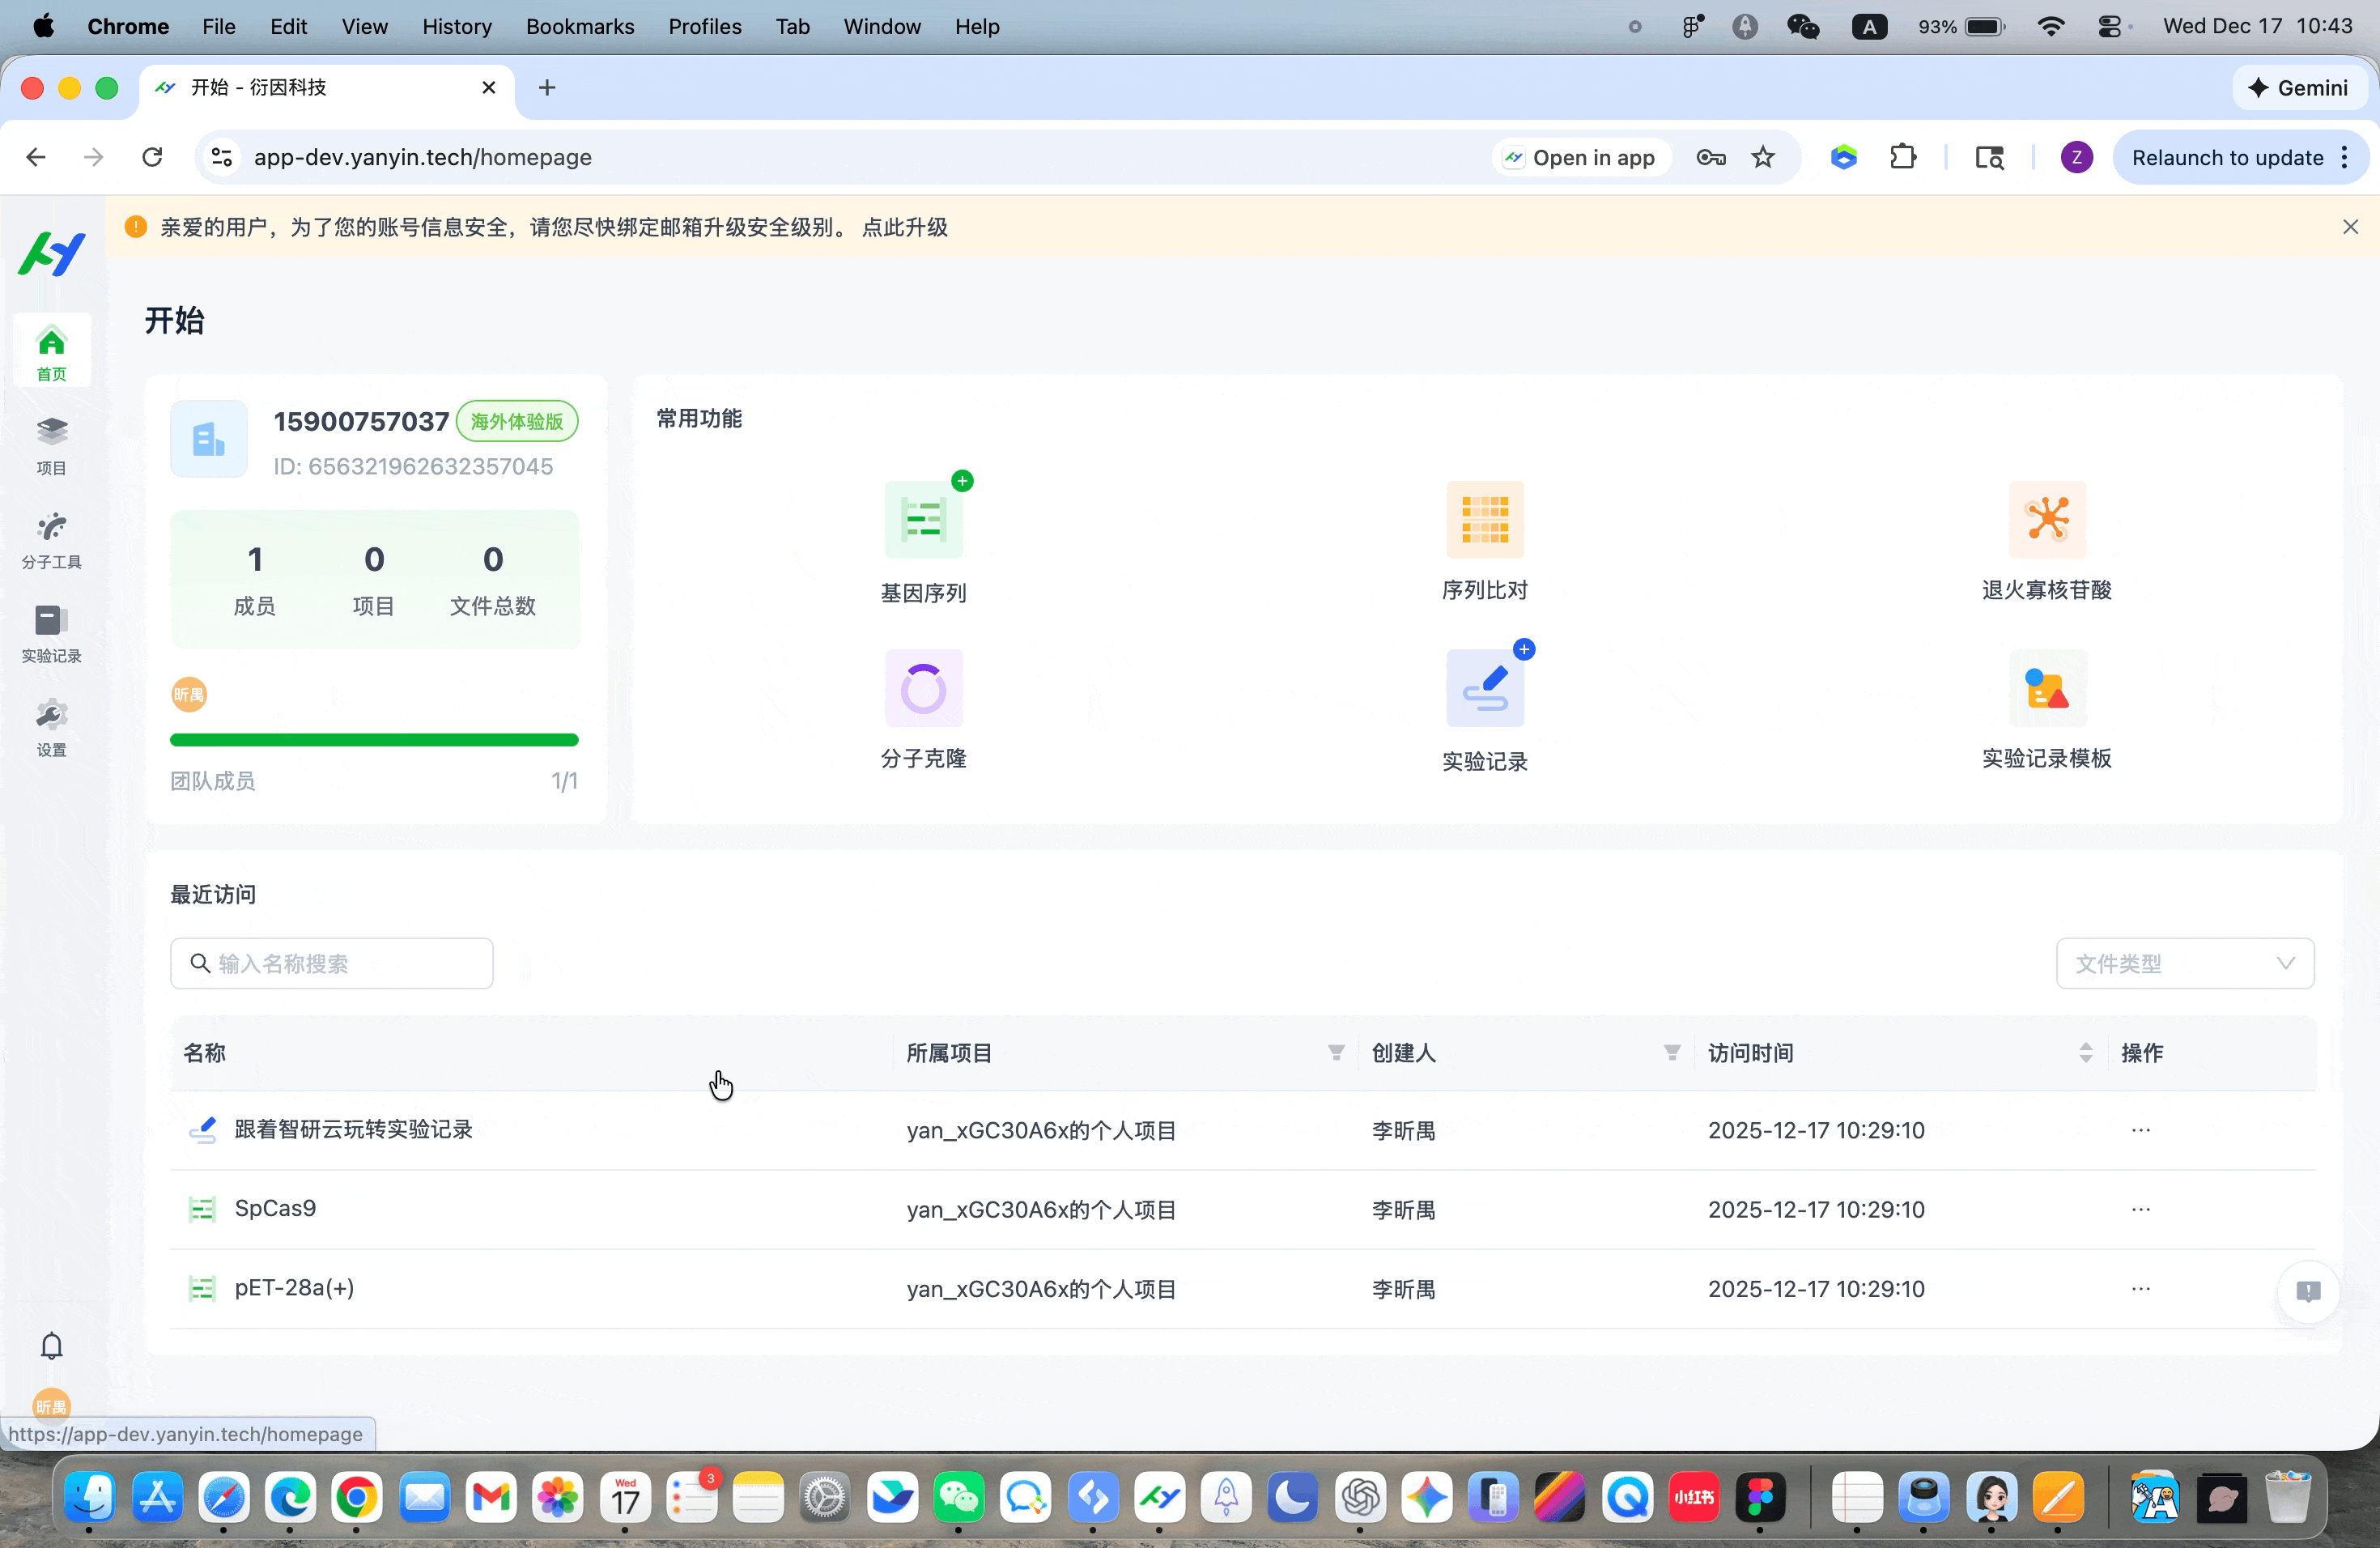
Task: Open the feedback floating button
Action: coord(2308,1291)
